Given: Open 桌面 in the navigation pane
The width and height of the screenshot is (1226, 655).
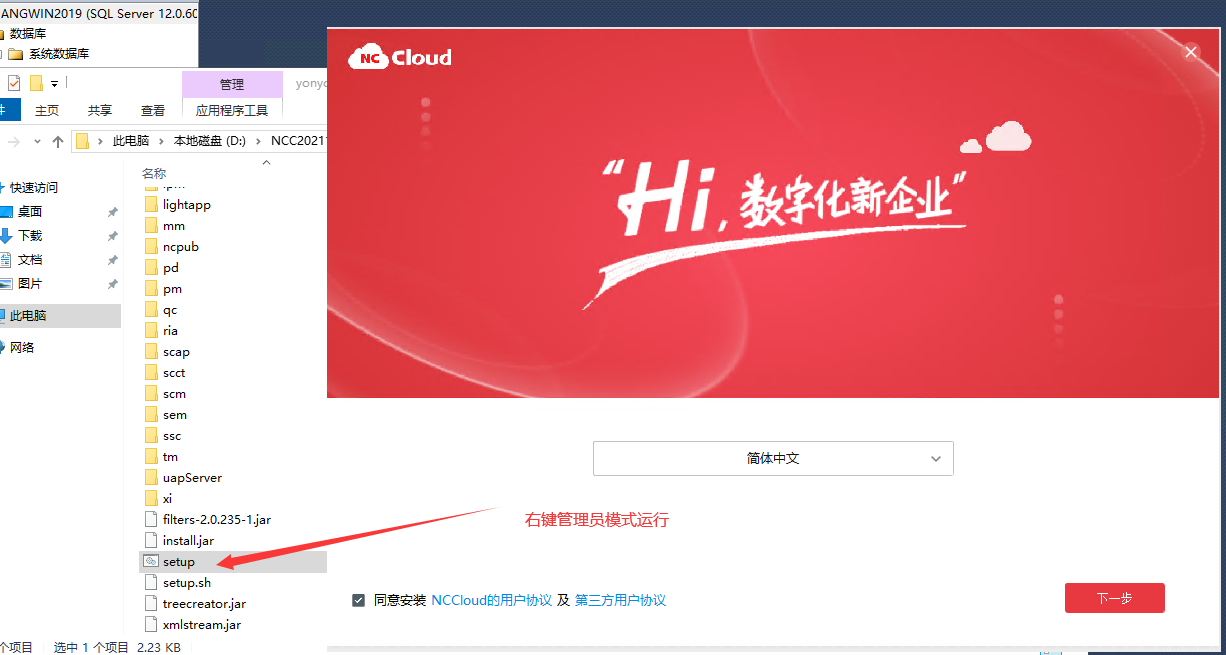Looking at the screenshot, I should point(30,211).
